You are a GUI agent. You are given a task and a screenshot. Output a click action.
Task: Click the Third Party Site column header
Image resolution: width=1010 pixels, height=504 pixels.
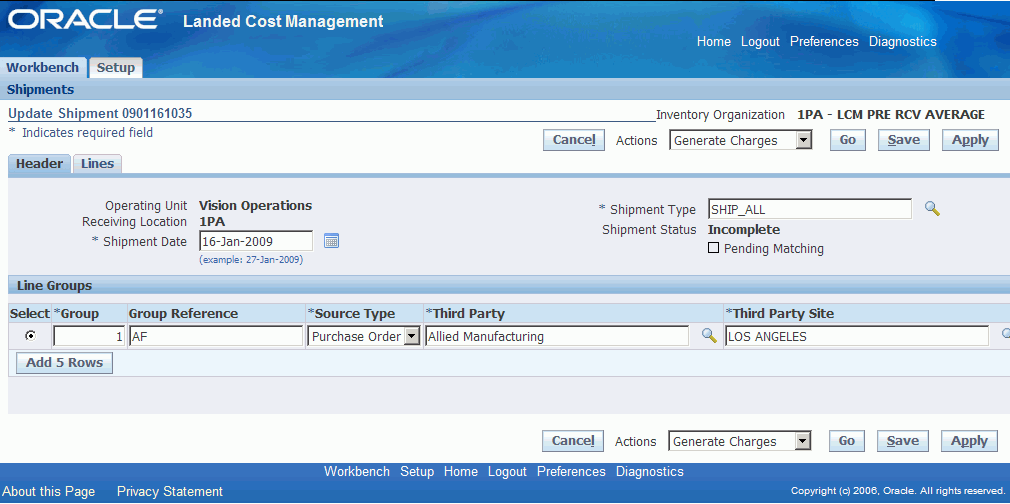pos(779,314)
